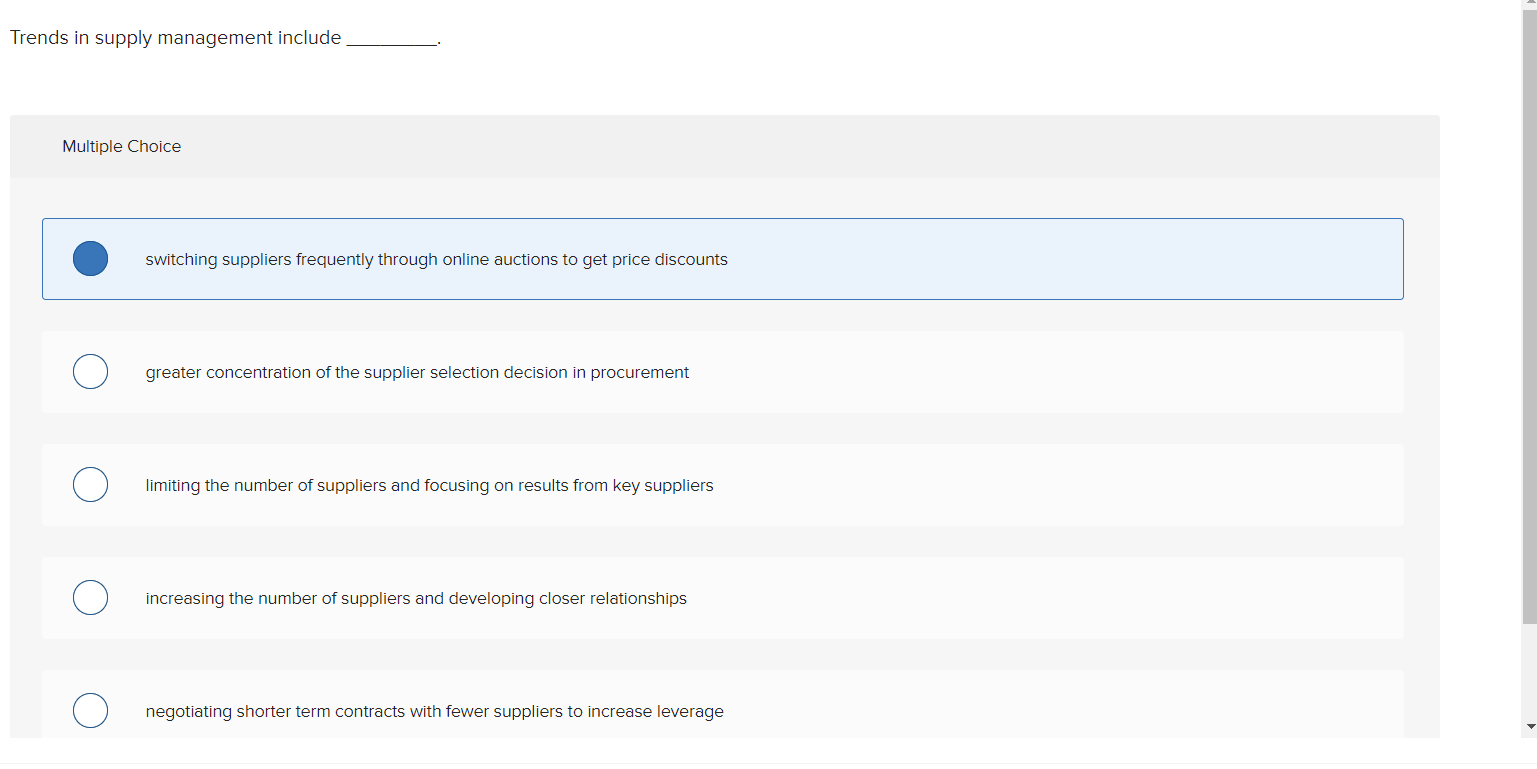Choose the negotiating shorter term contracts radio
The image size is (1537, 769).
pyautogui.click(x=90, y=711)
